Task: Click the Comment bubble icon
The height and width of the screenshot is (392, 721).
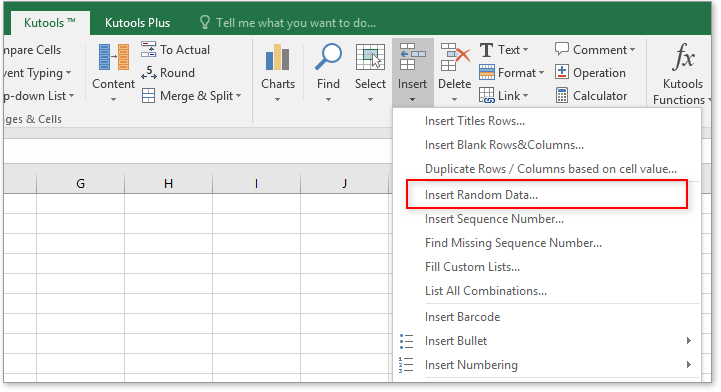Action: [x=561, y=49]
